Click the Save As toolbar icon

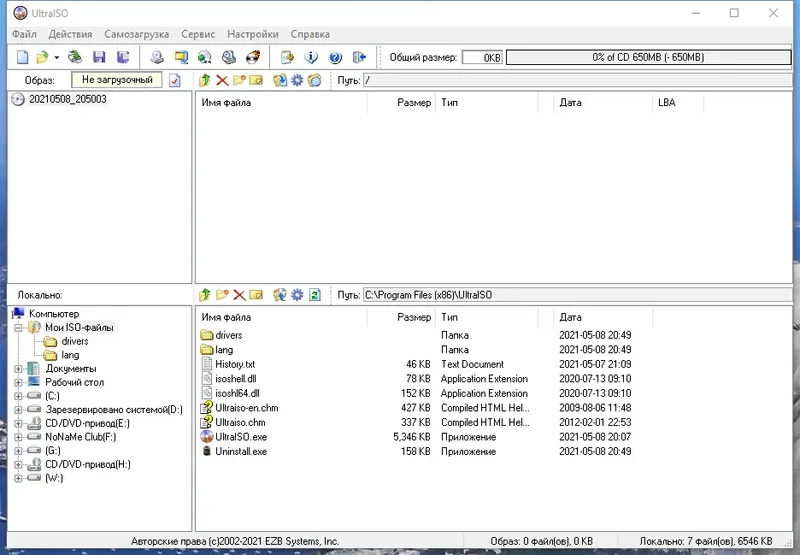pos(123,57)
